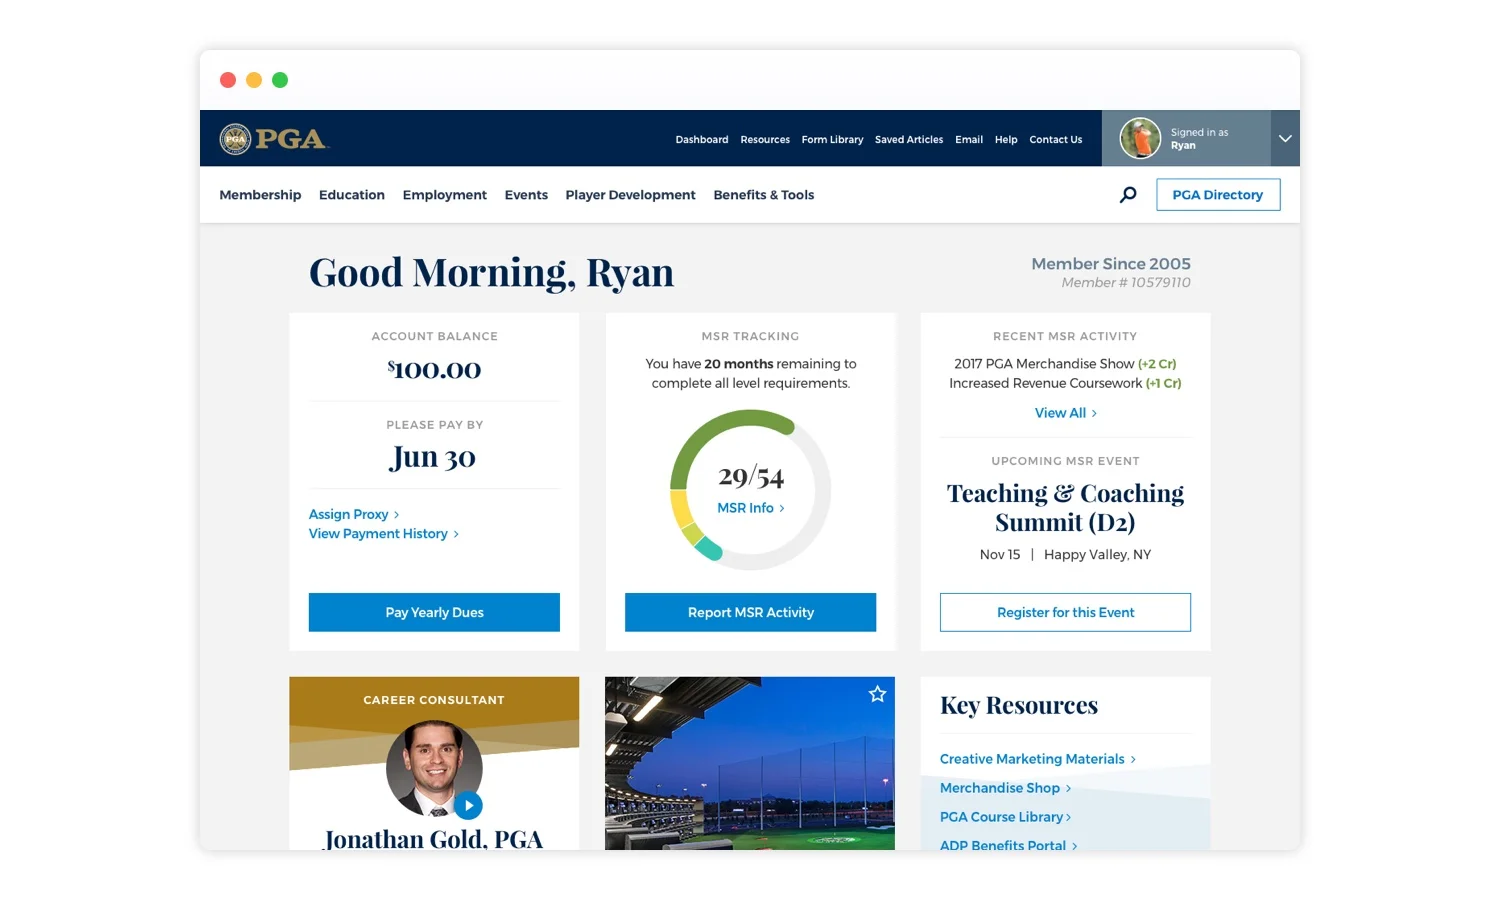Image resolution: width=1500 pixels, height=900 pixels.
Task: Favorite the driving range photo with star icon
Action: [877, 694]
